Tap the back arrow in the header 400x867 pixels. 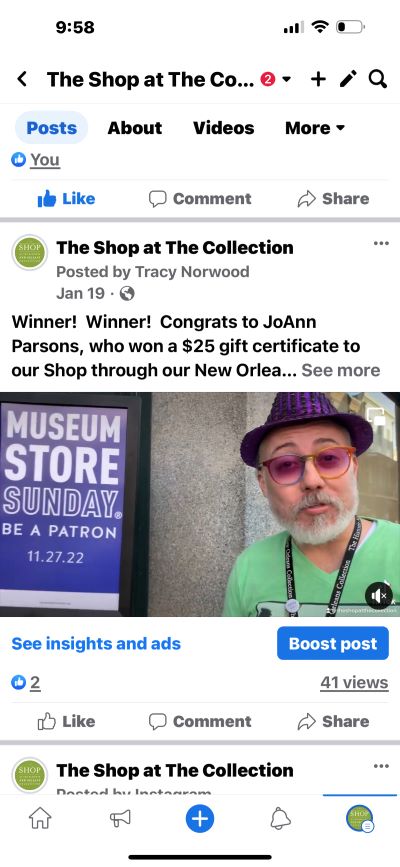22,80
